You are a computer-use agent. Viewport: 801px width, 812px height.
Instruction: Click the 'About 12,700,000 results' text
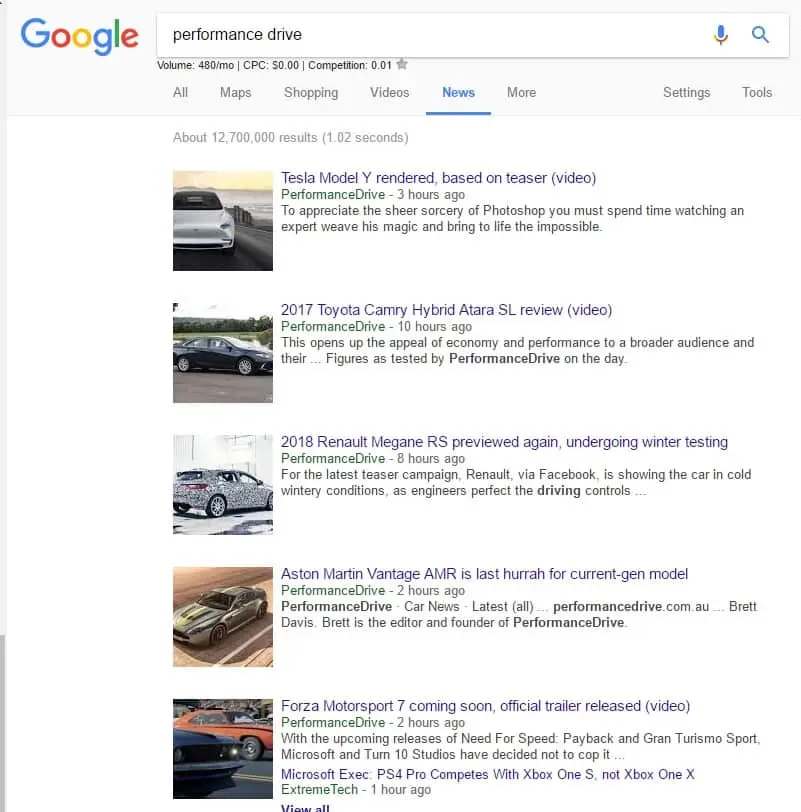(x=290, y=138)
